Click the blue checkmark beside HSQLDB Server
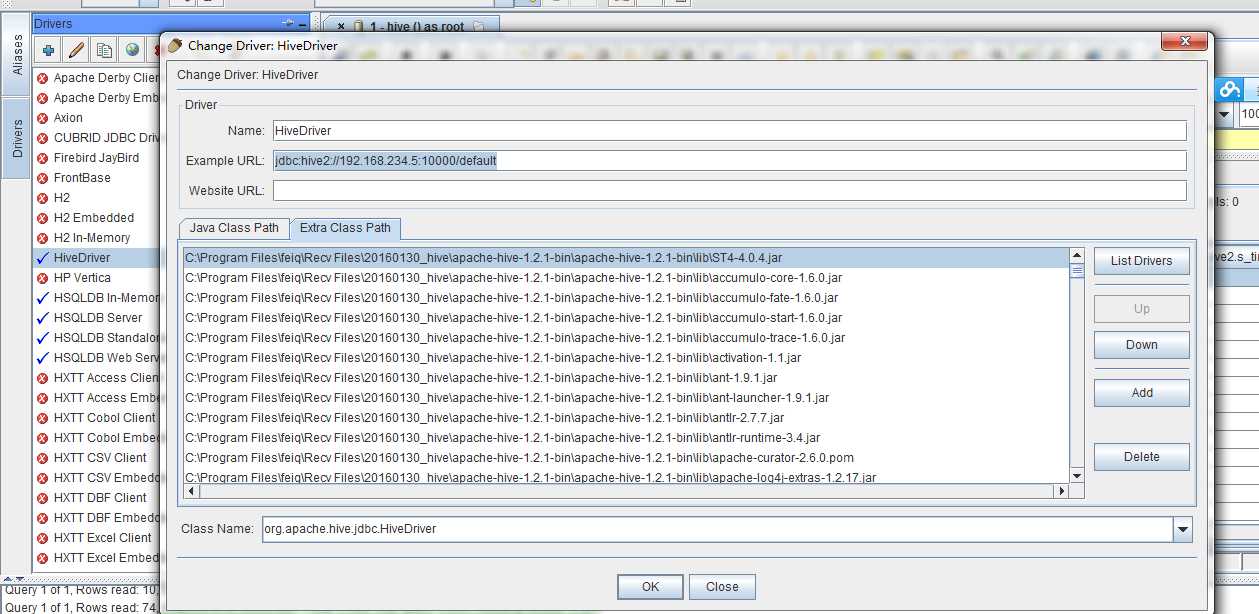The image size is (1259, 614). tap(43, 318)
